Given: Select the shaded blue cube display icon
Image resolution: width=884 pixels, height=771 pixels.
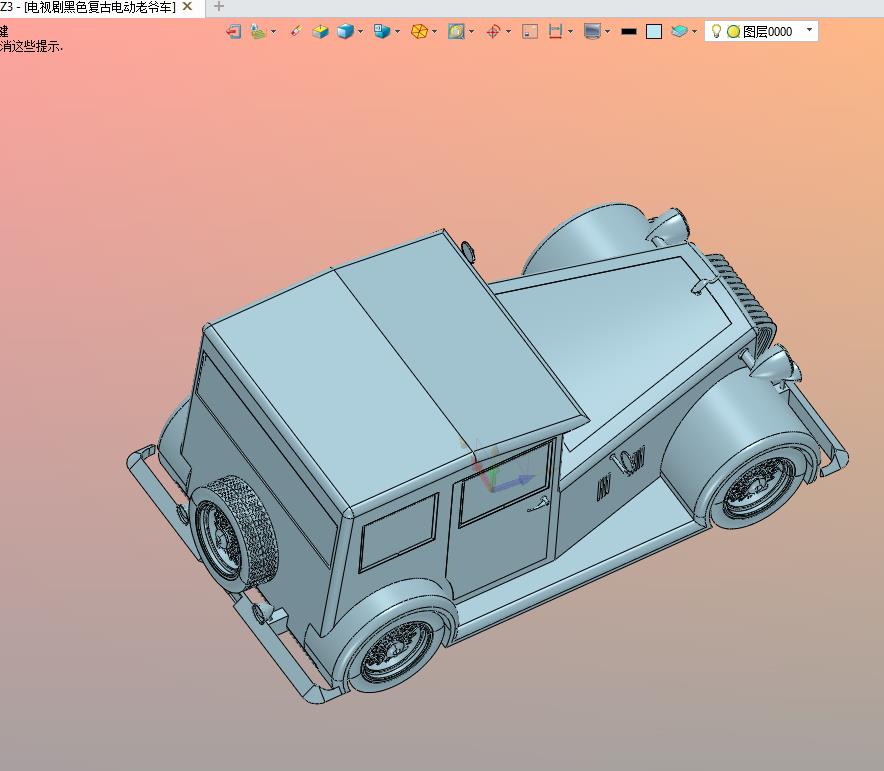Looking at the screenshot, I should coord(345,32).
